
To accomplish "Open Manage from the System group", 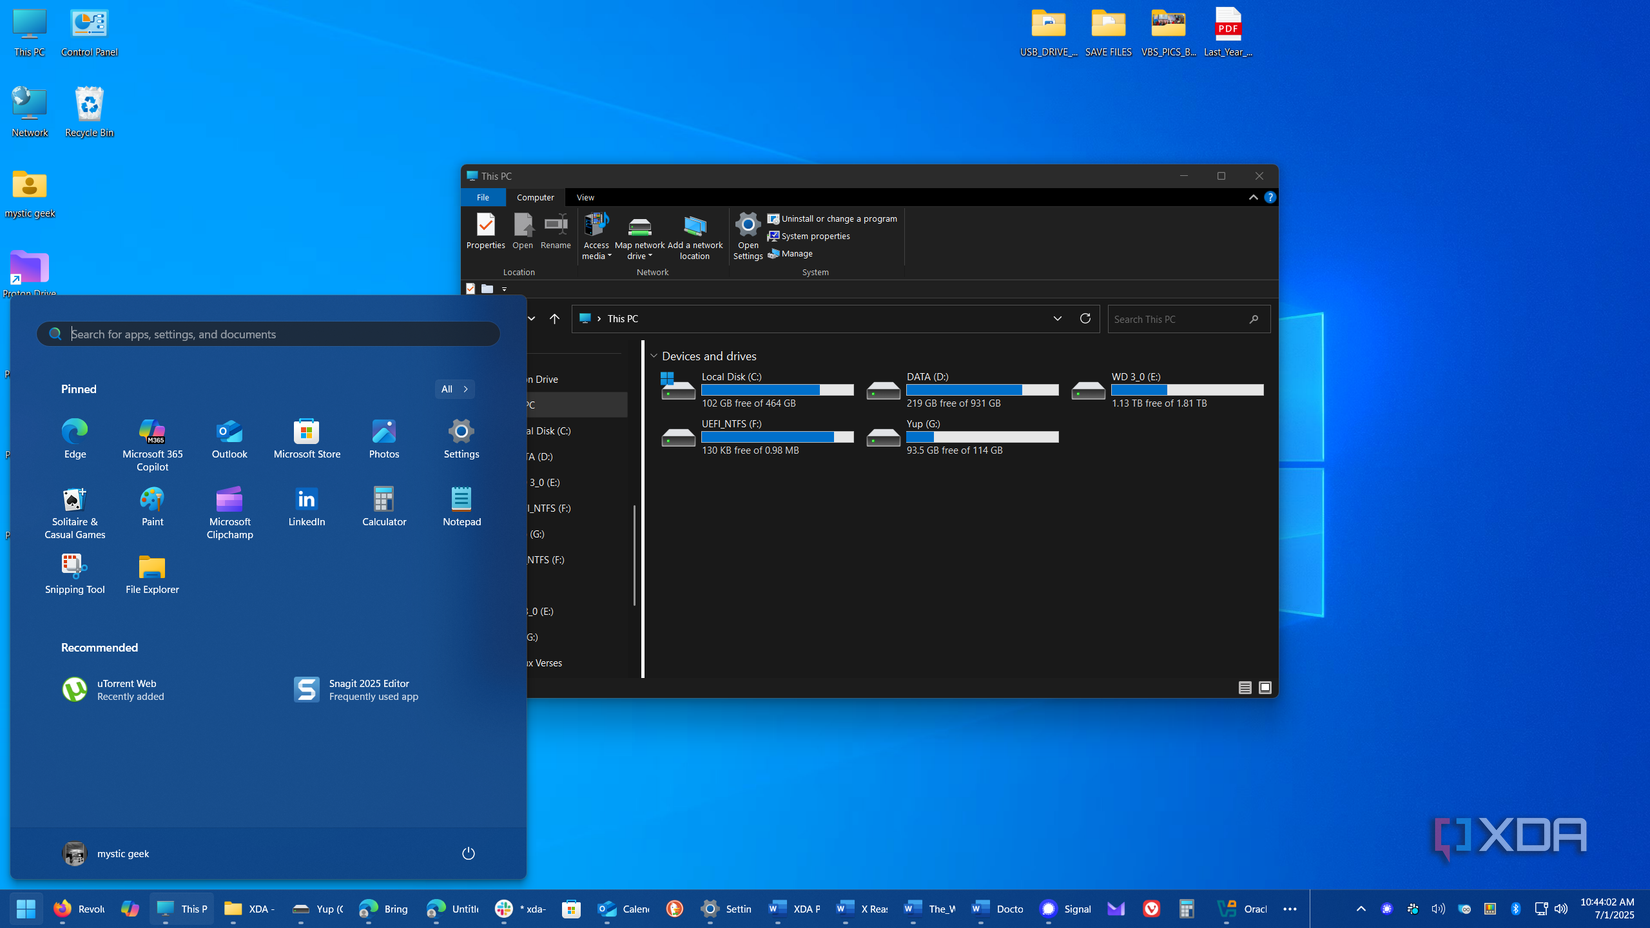I will [x=790, y=253].
